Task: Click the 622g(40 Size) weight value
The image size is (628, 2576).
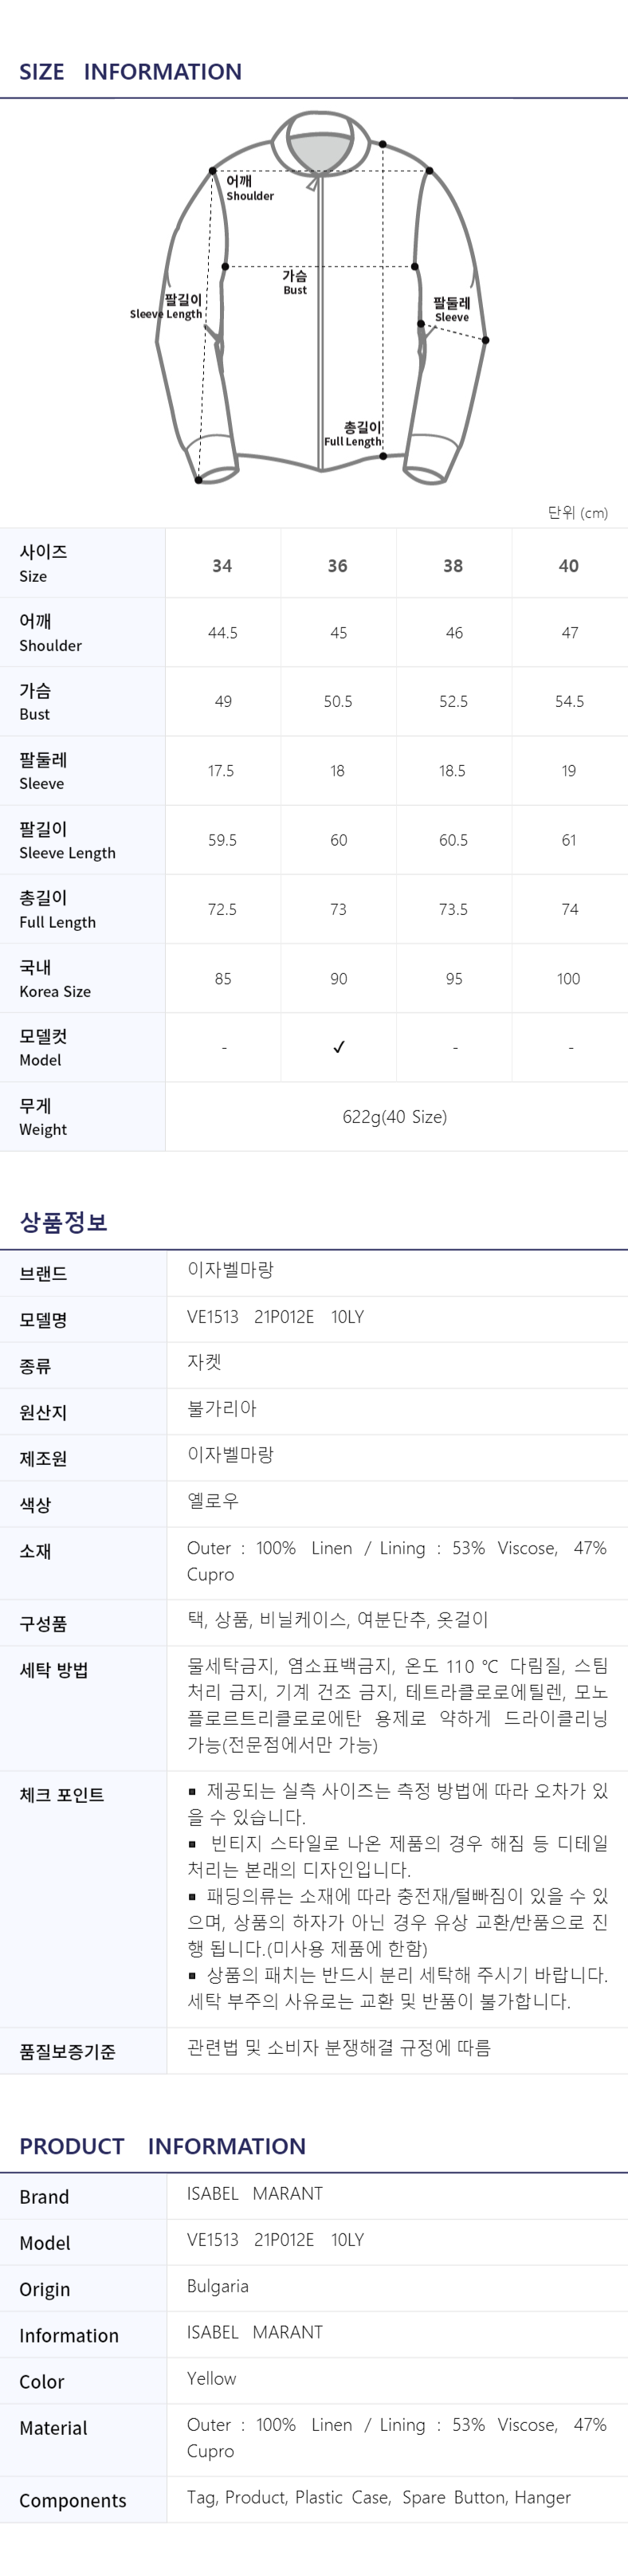Action: pos(395,1116)
